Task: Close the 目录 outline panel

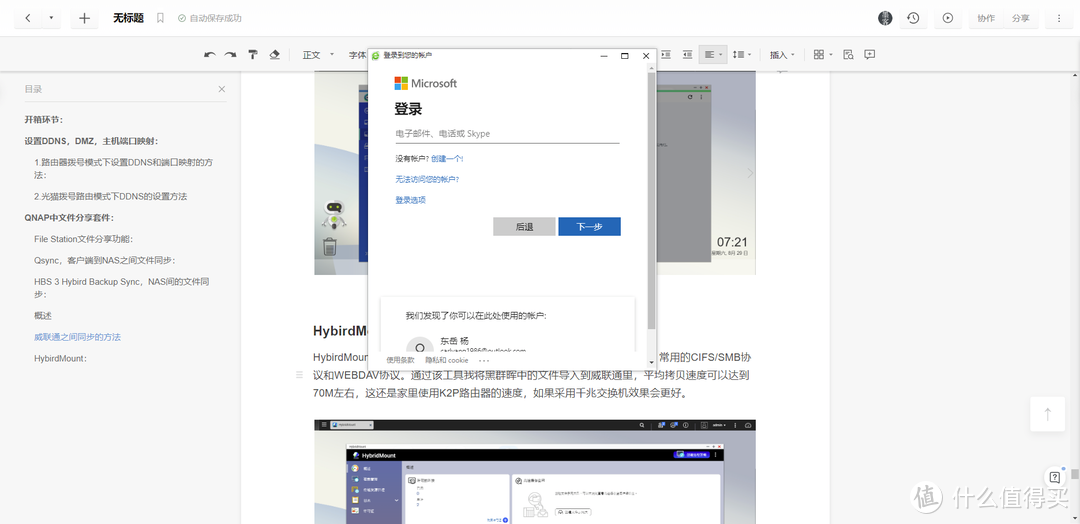Action: point(222,89)
